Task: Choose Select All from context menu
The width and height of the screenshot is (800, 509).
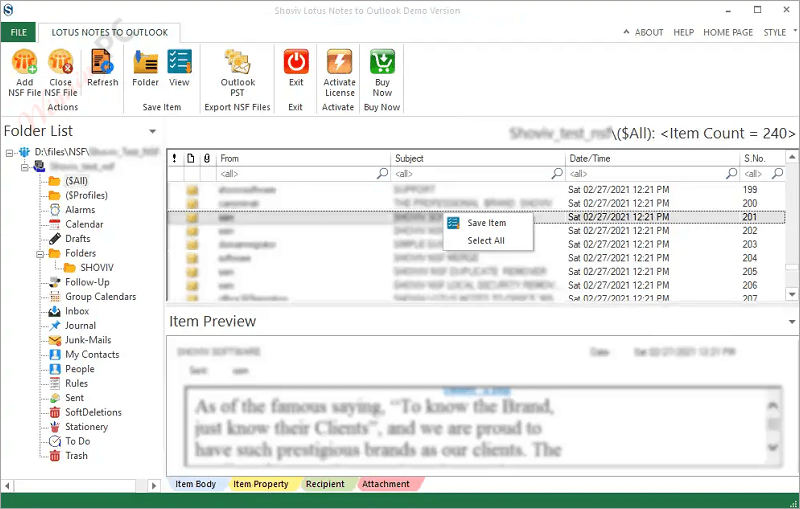Action: (488, 241)
